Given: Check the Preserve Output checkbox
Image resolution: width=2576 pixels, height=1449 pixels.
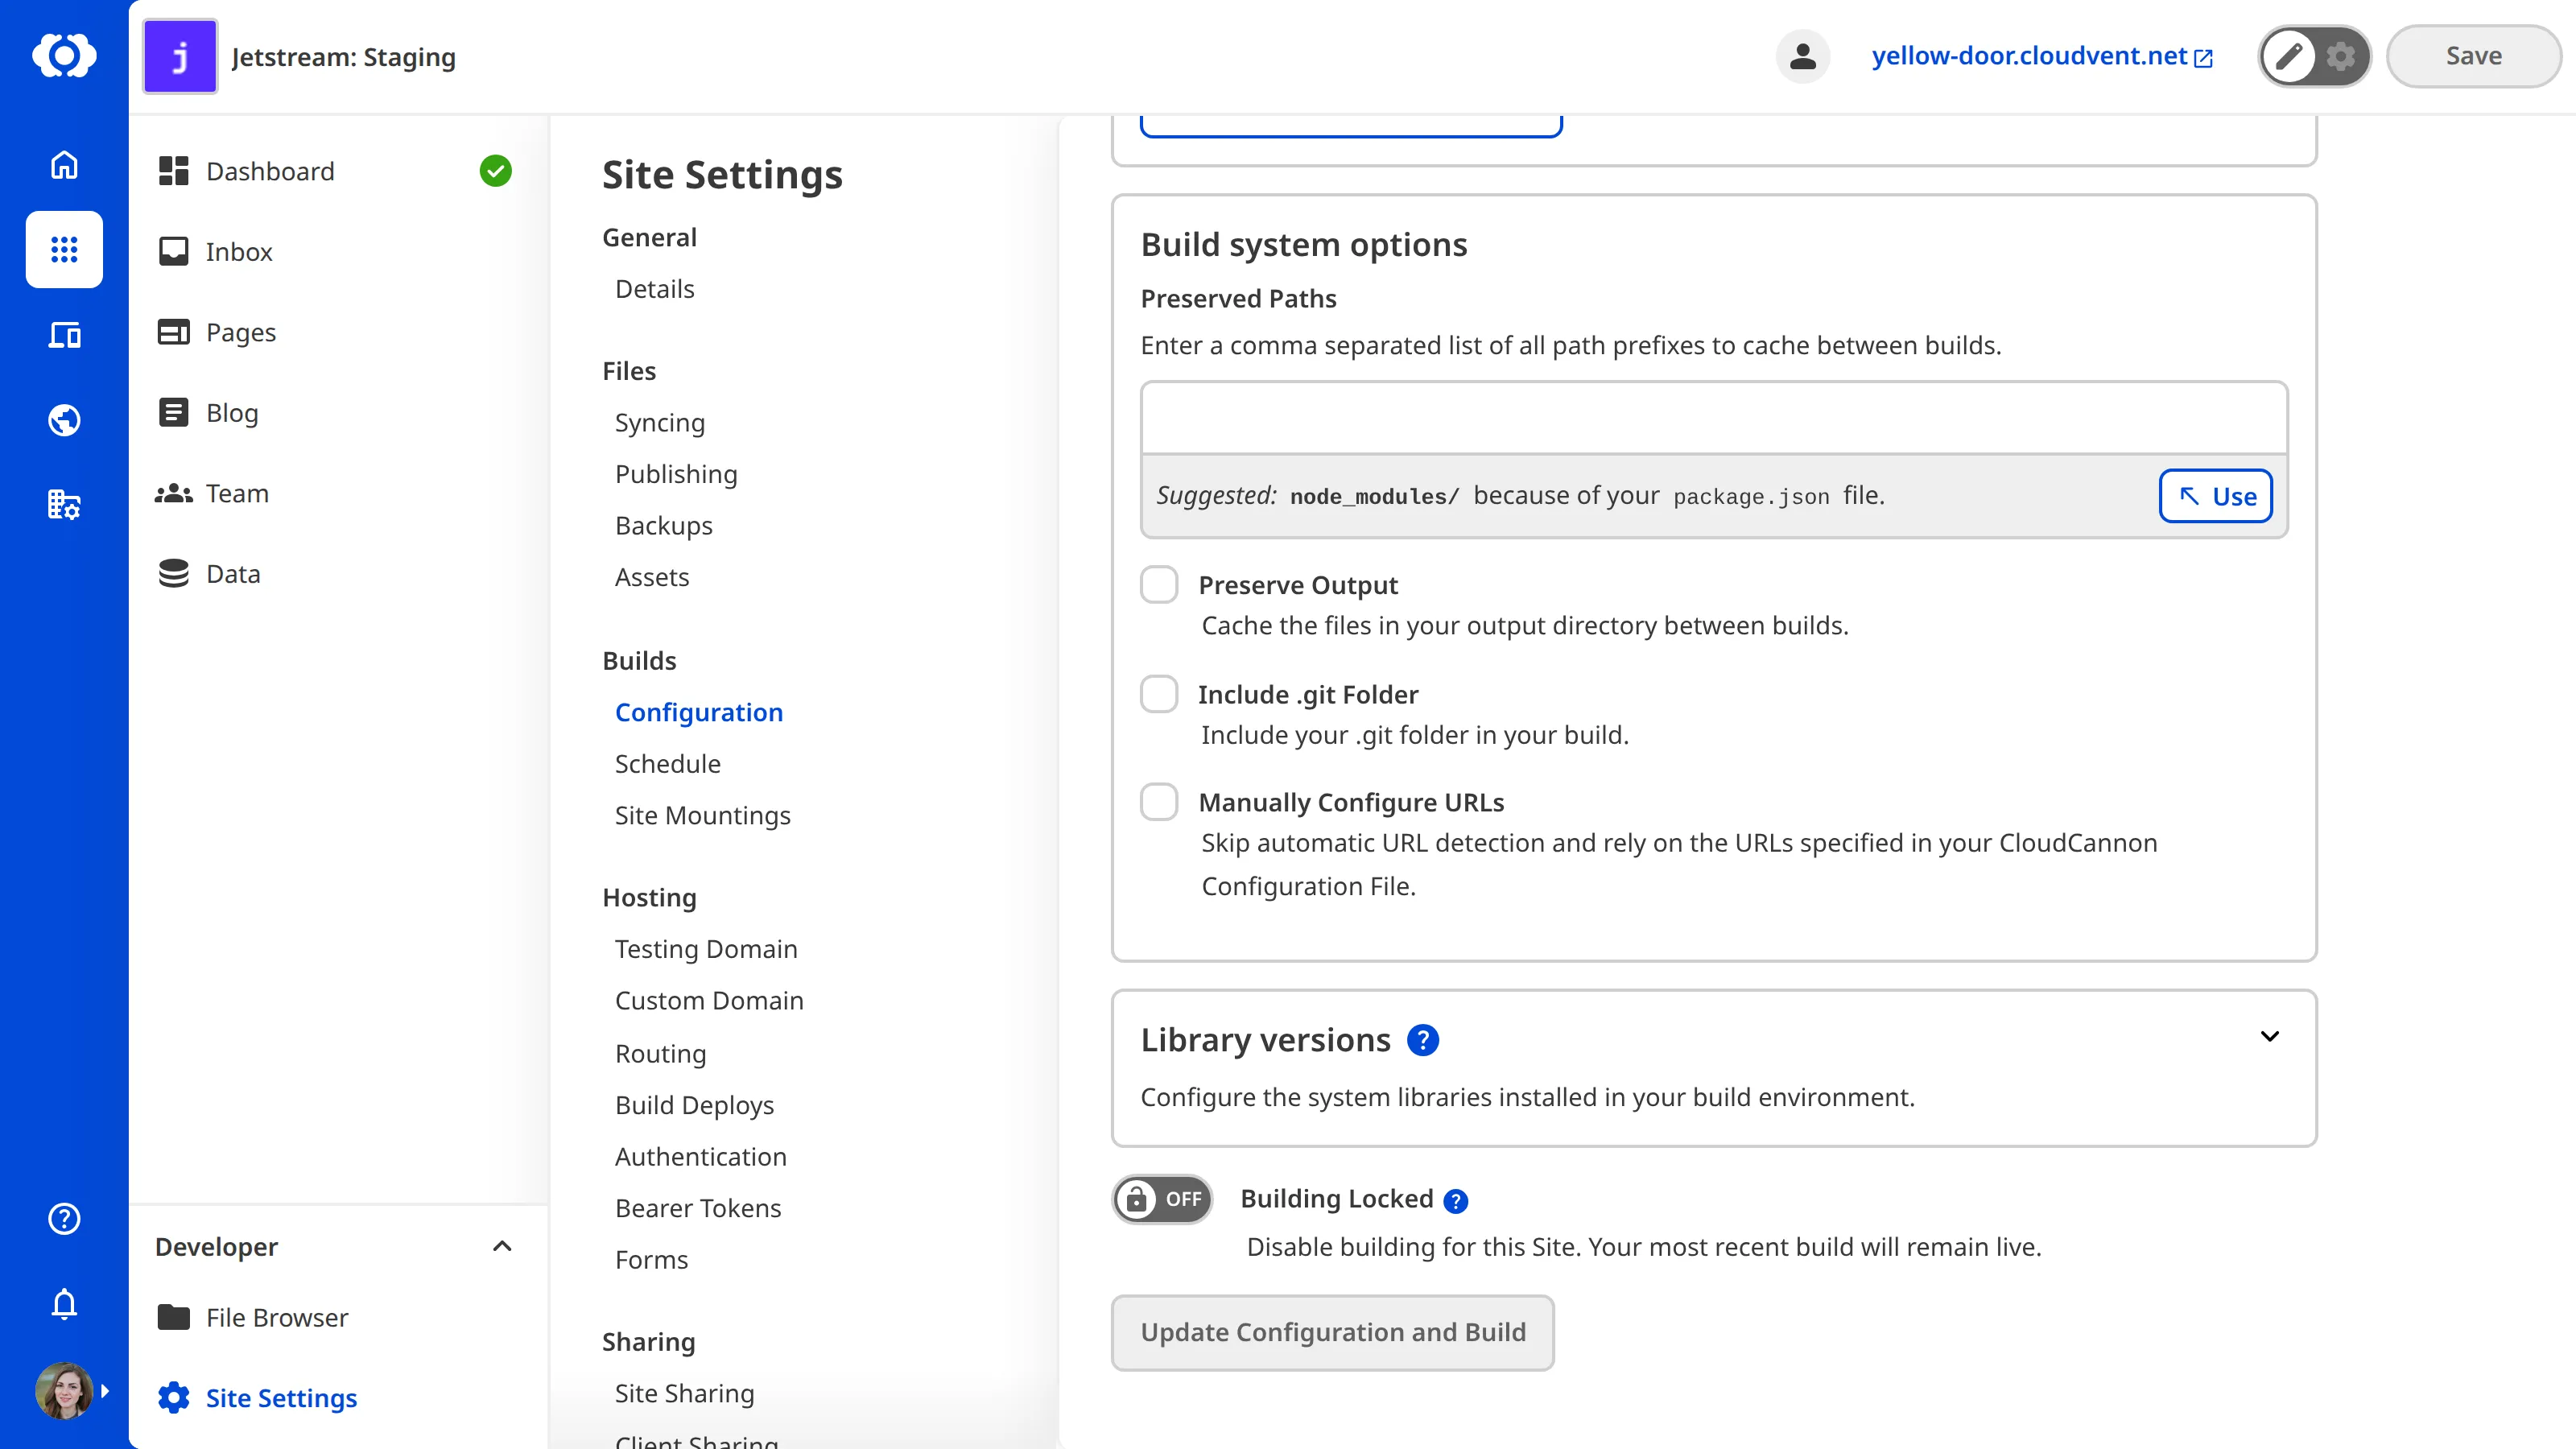Looking at the screenshot, I should point(1160,585).
